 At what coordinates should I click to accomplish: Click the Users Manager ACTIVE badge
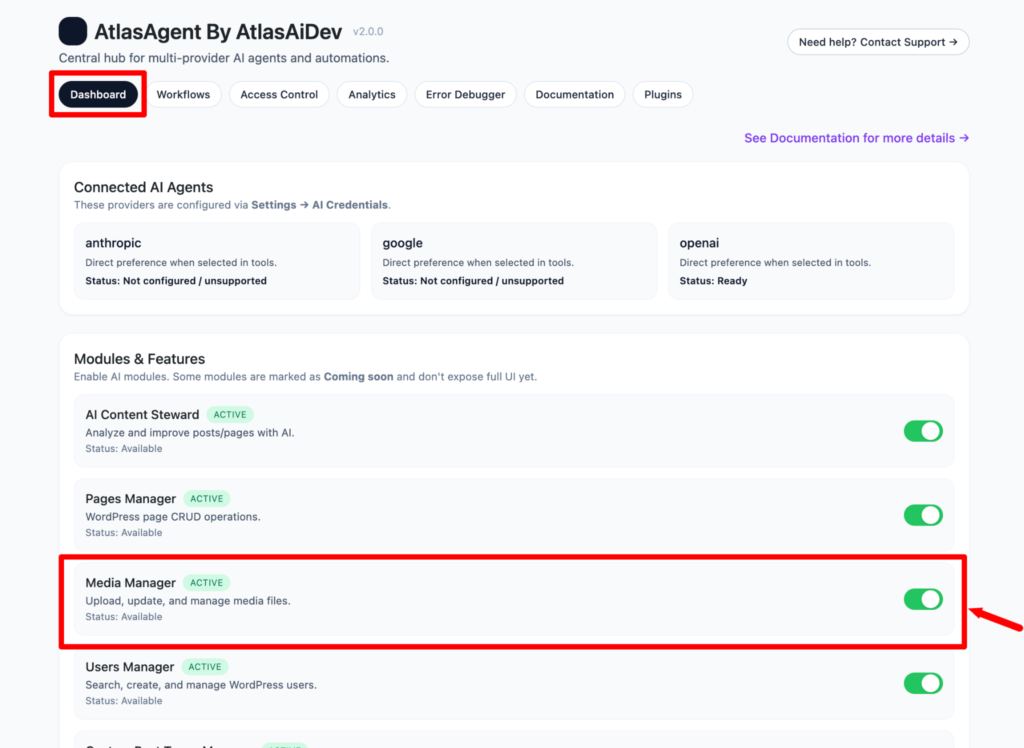coord(204,667)
